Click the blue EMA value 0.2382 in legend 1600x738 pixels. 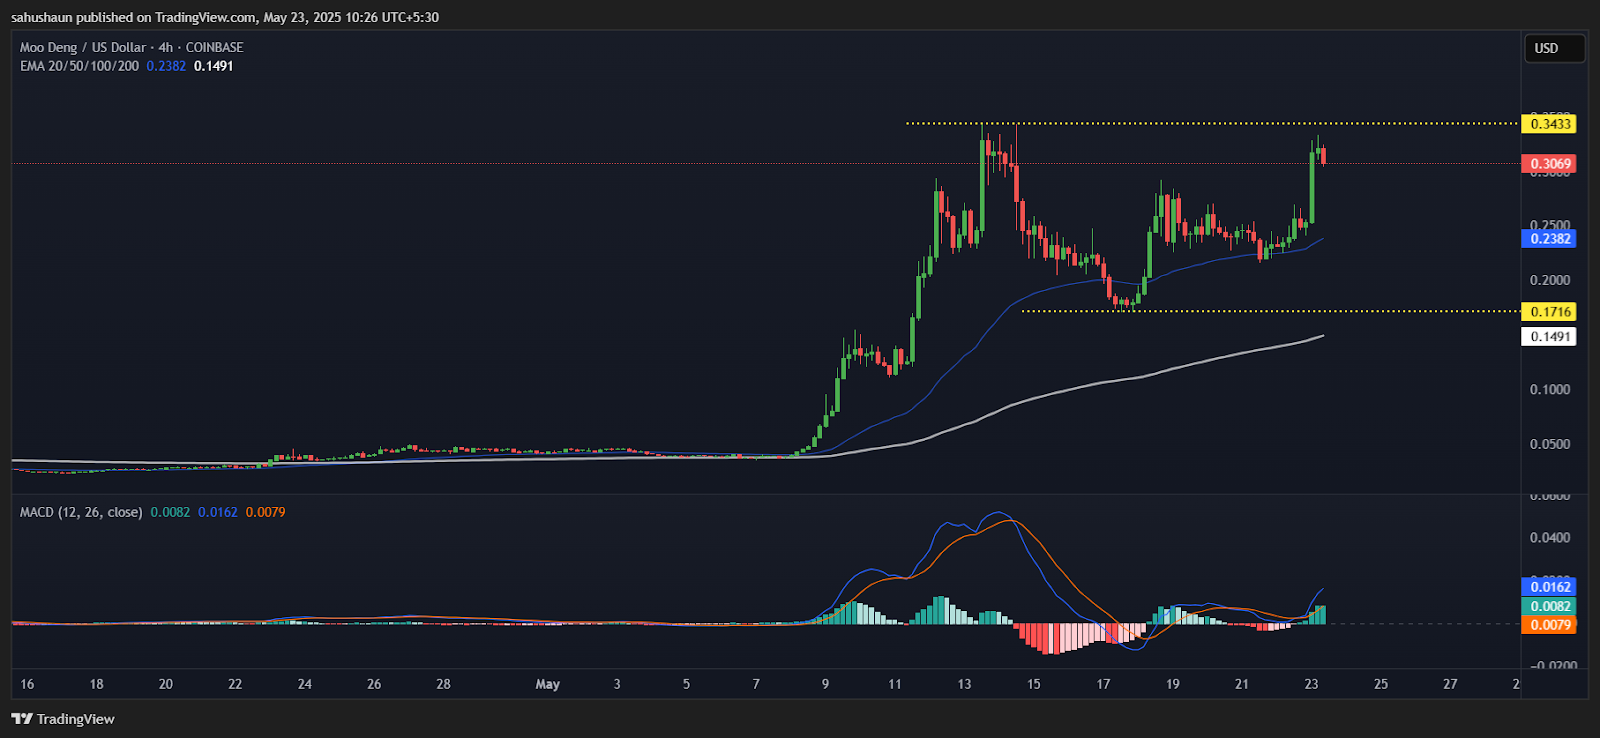click(166, 66)
